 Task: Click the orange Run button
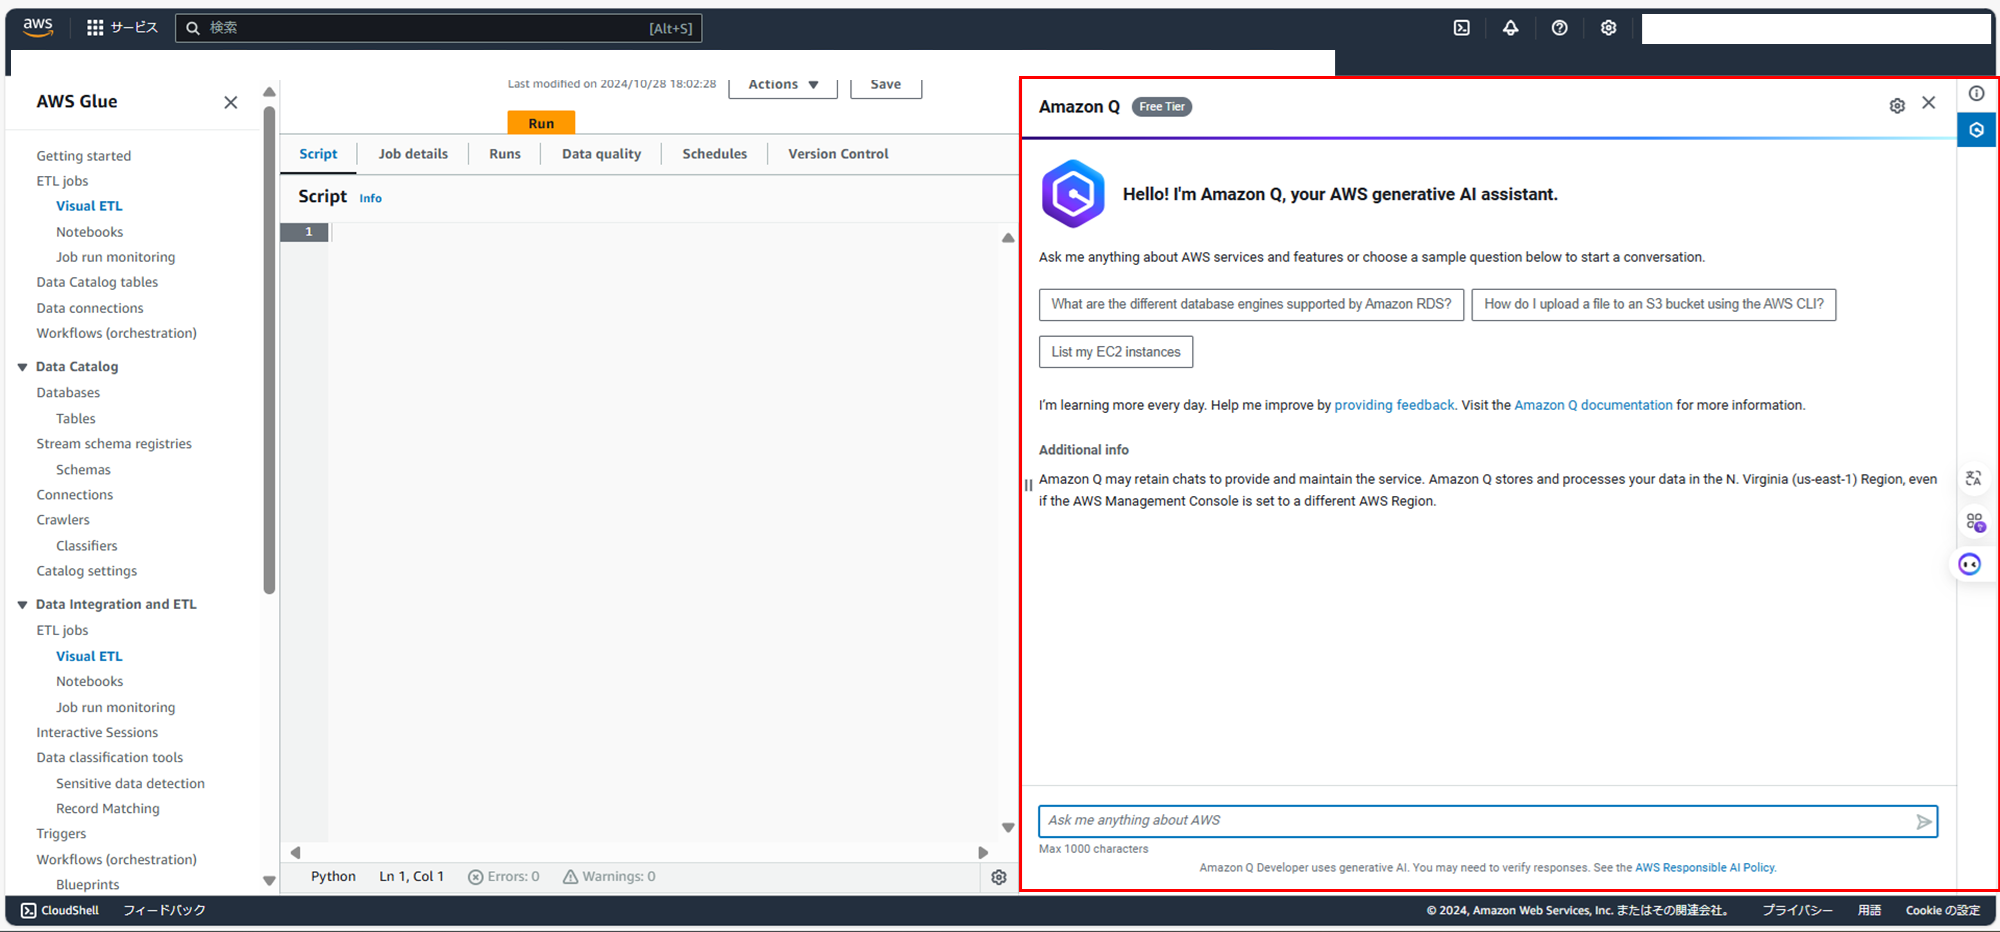tap(541, 123)
